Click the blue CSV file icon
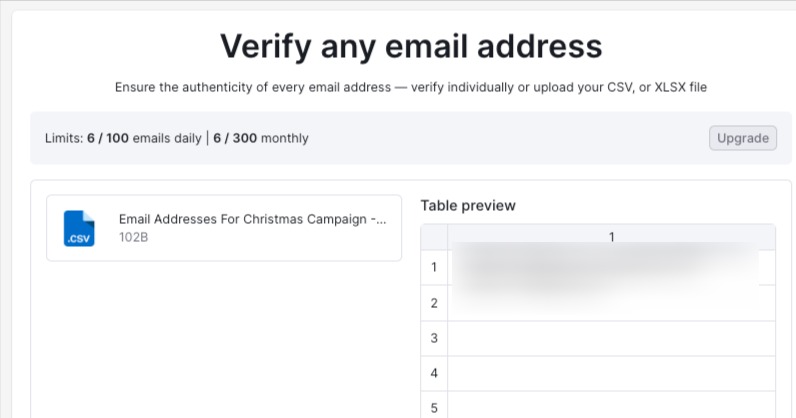The width and height of the screenshot is (796, 418). point(78,228)
